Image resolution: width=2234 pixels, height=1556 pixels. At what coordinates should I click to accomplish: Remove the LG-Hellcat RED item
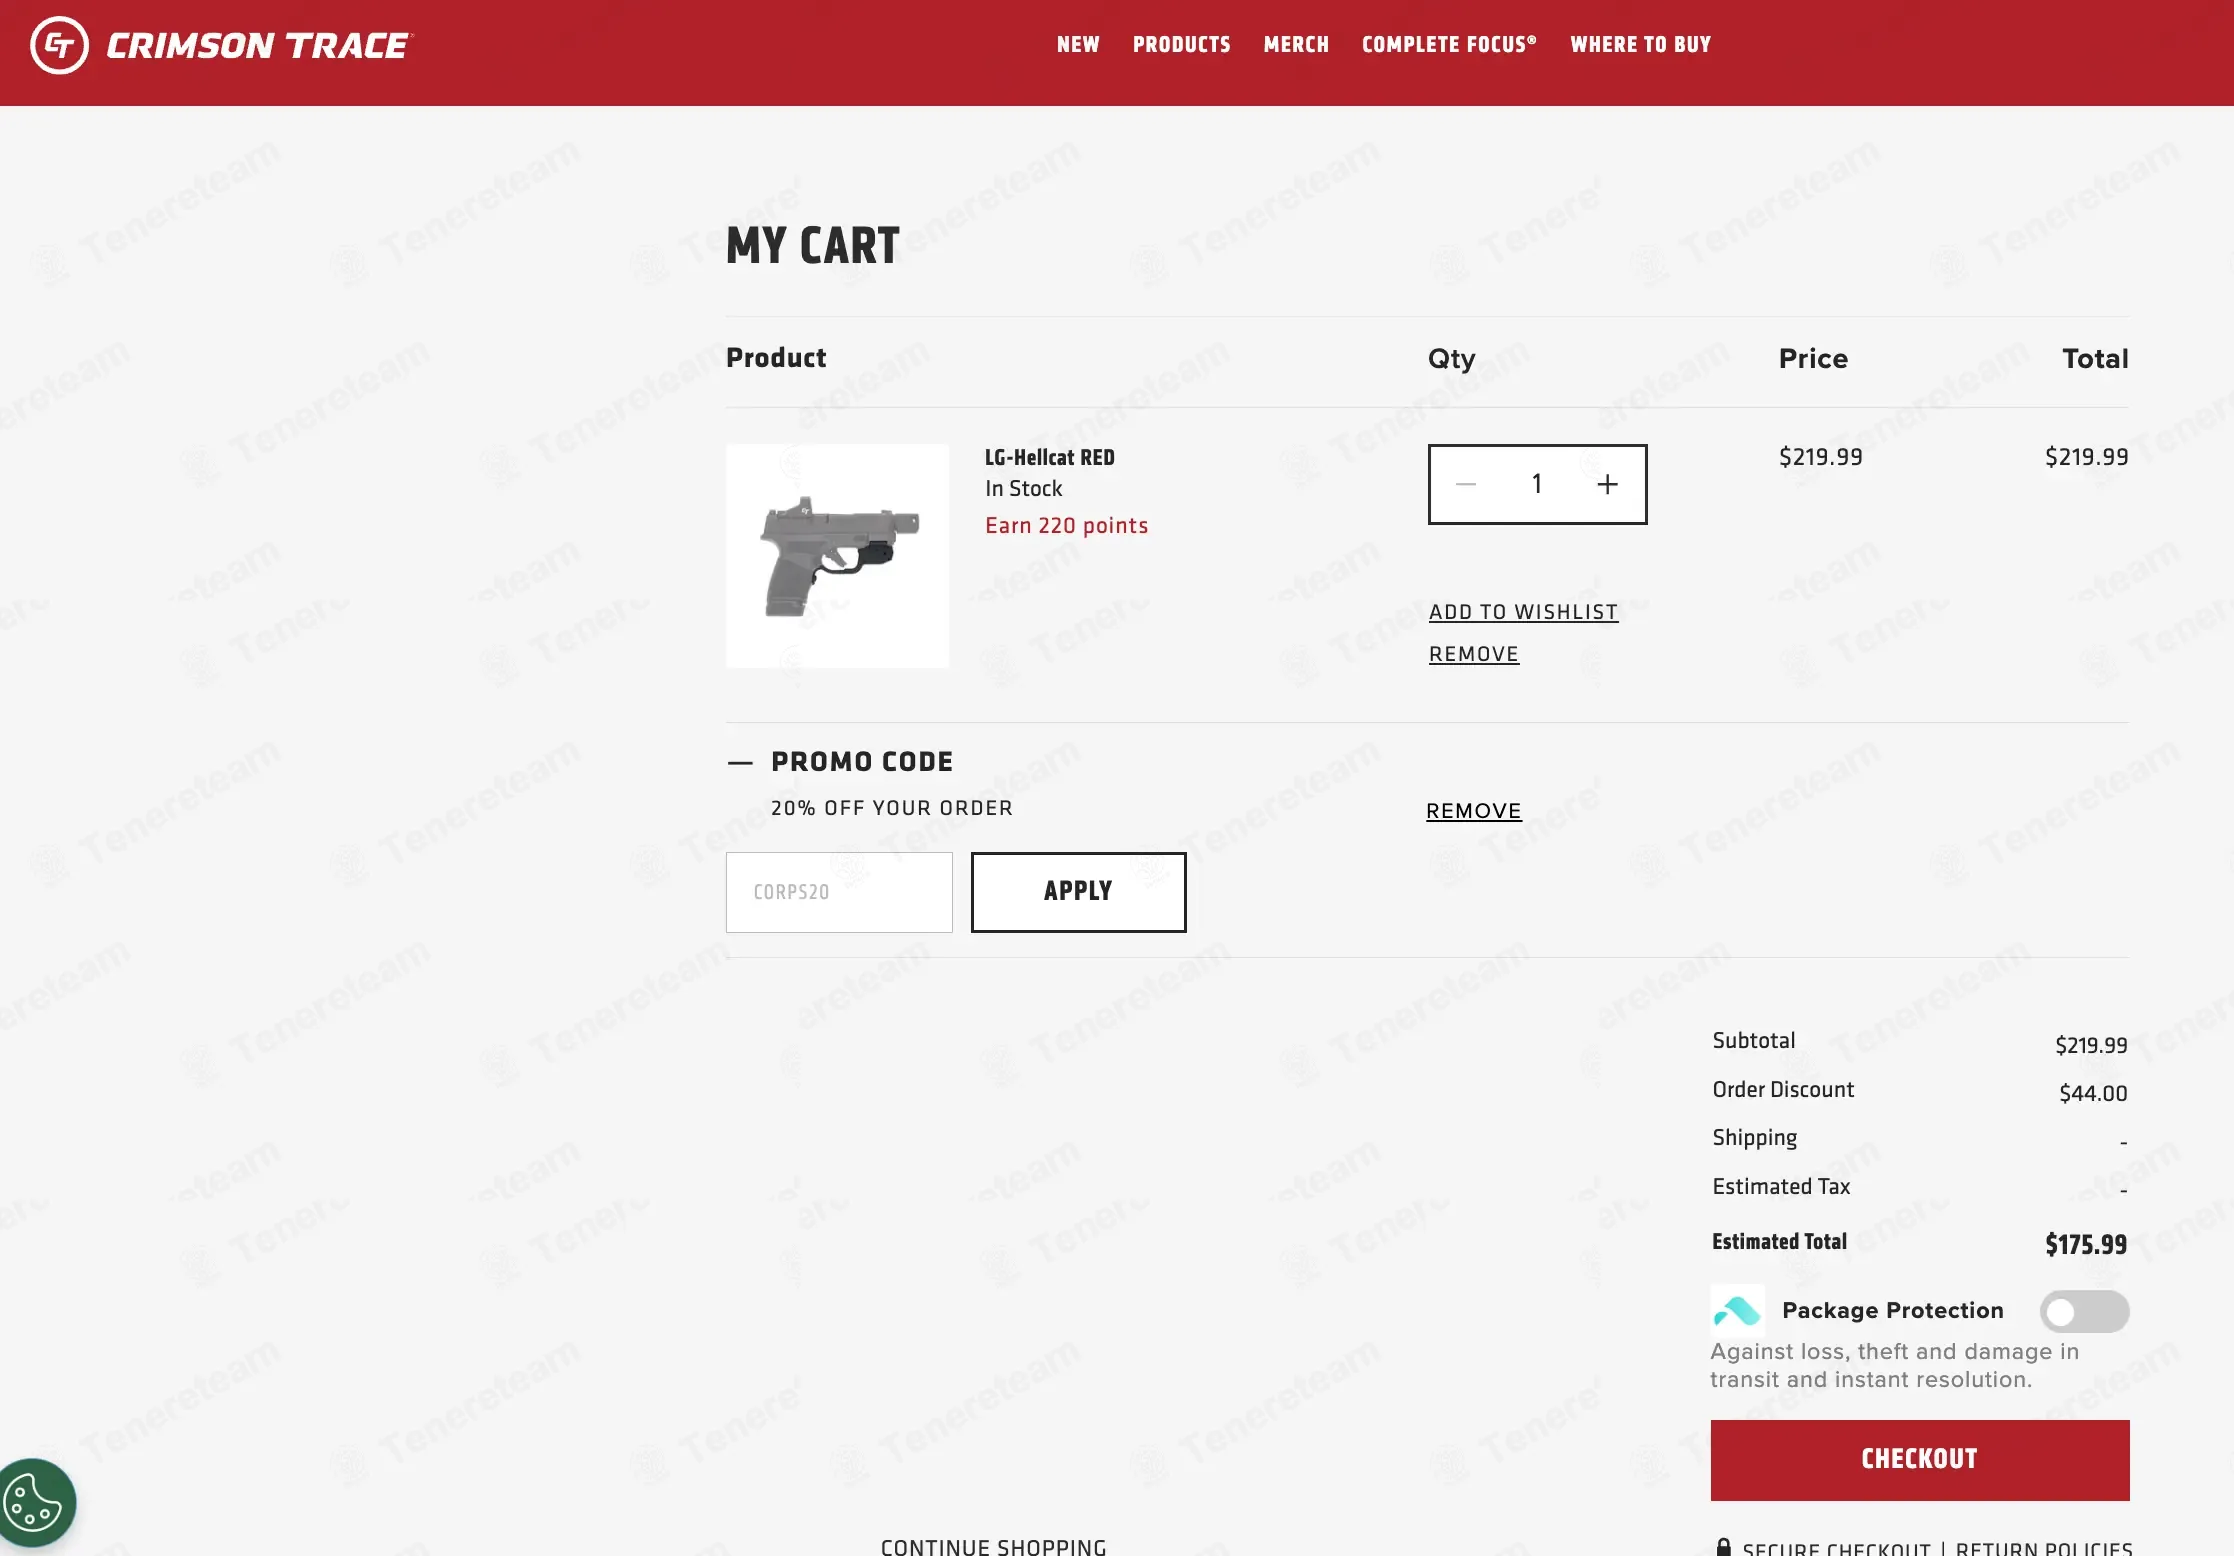click(1473, 654)
